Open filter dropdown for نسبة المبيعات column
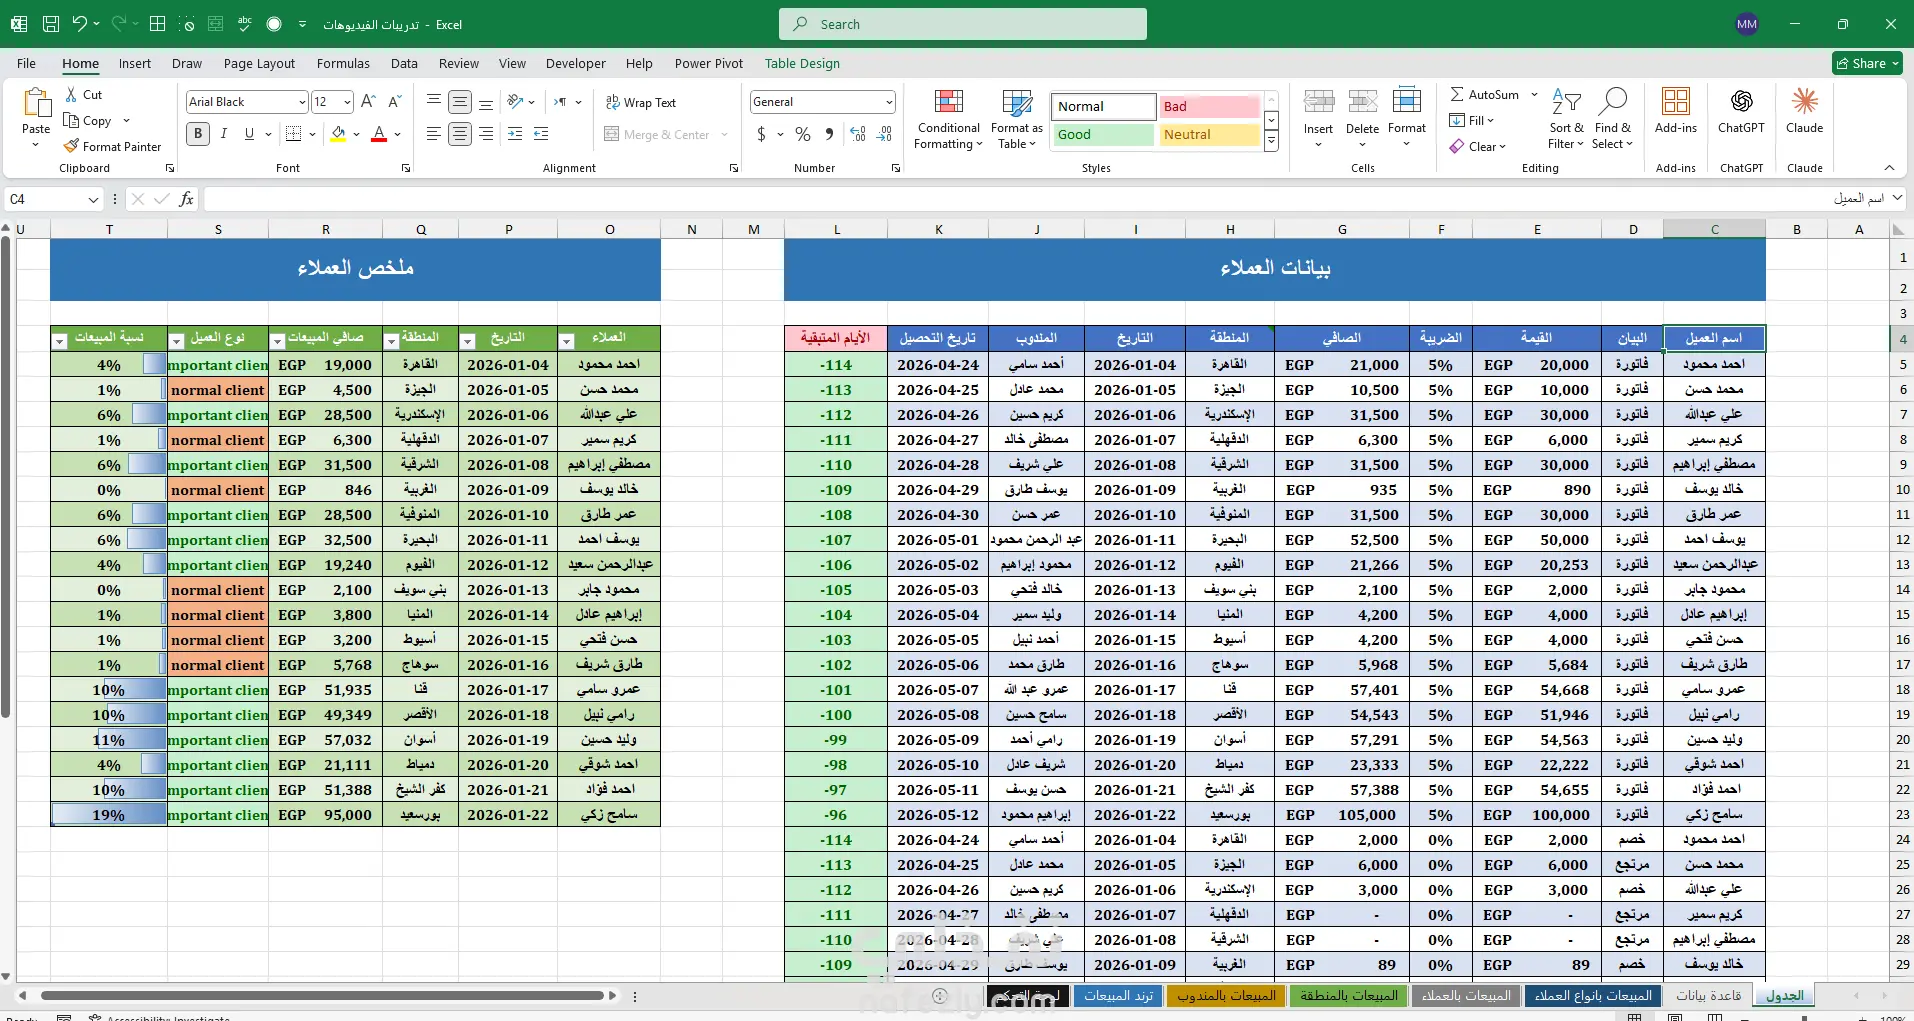The height and width of the screenshot is (1021, 1914). (60, 341)
